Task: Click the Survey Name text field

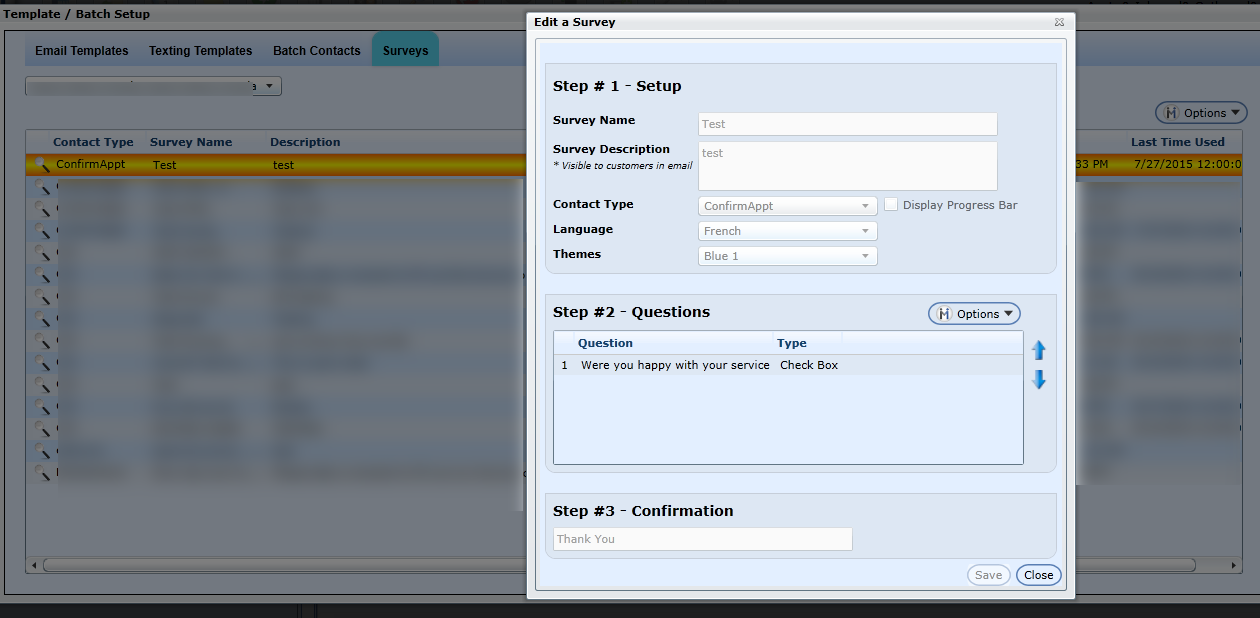Action: click(847, 124)
